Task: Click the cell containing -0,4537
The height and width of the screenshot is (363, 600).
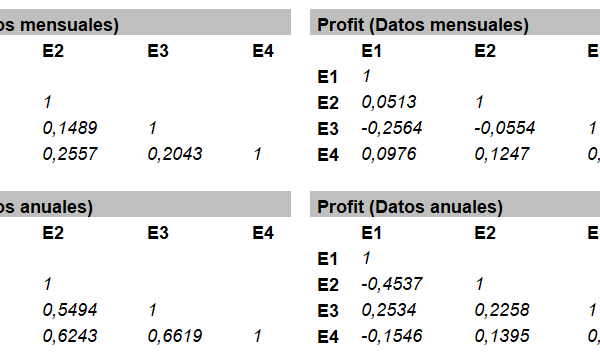Action: click(x=392, y=284)
